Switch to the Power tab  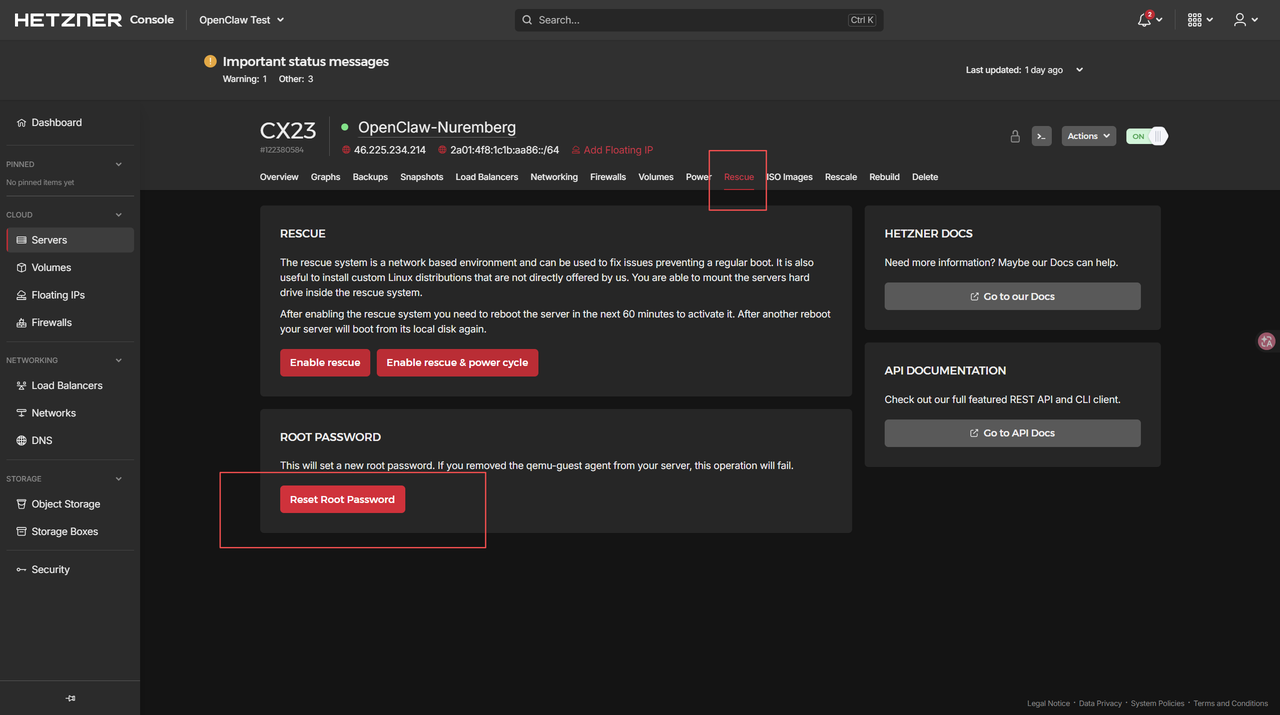coord(699,177)
